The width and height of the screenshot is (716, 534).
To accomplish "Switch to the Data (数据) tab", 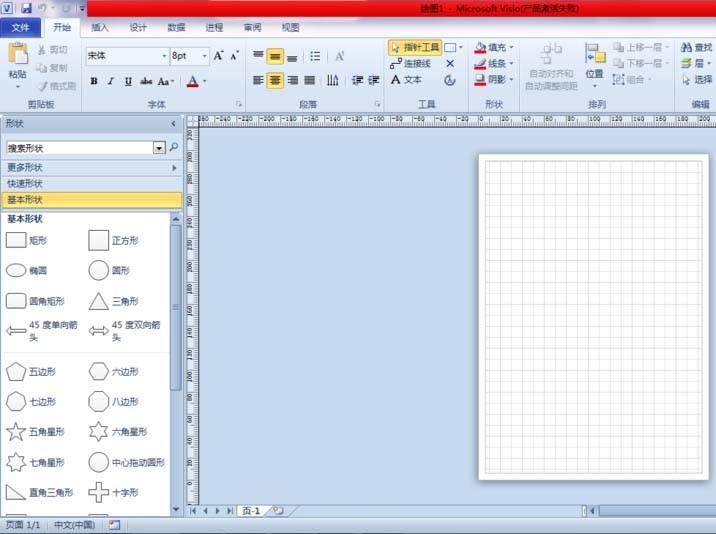I will point(176,28).
